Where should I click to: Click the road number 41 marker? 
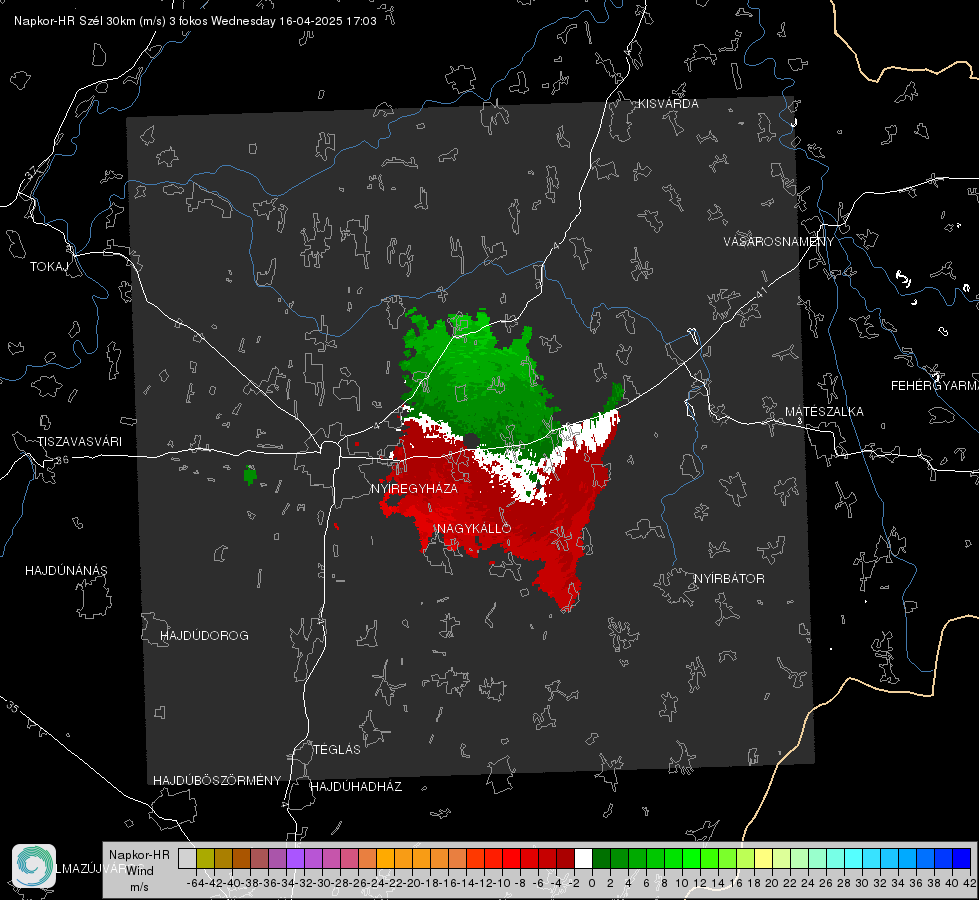pyautogui.click(x=760, y=291)
